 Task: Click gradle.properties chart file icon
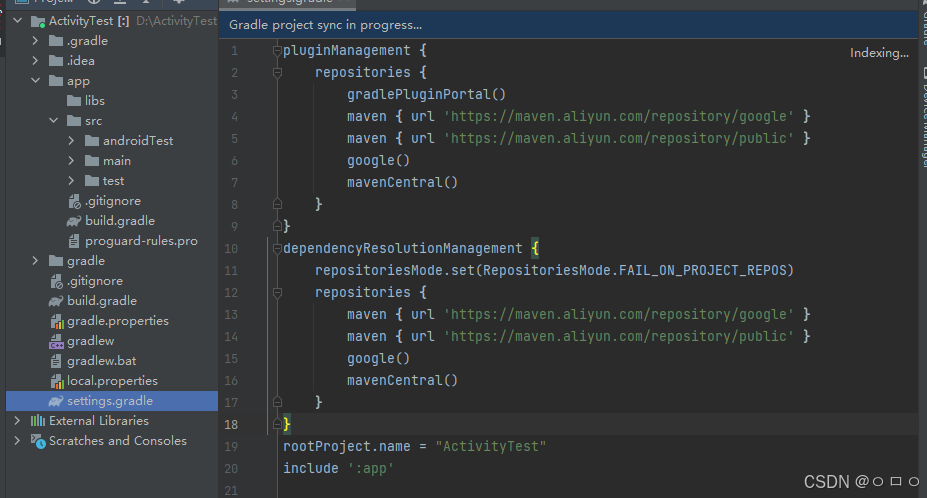click(x=57, y=321)
